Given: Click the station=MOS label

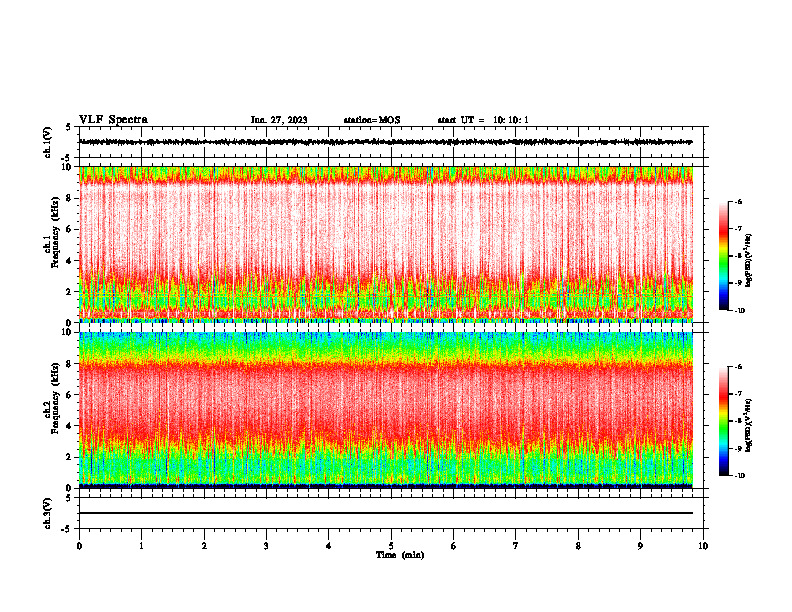Looking at the screenshot, I should click(x=372, y=120).
